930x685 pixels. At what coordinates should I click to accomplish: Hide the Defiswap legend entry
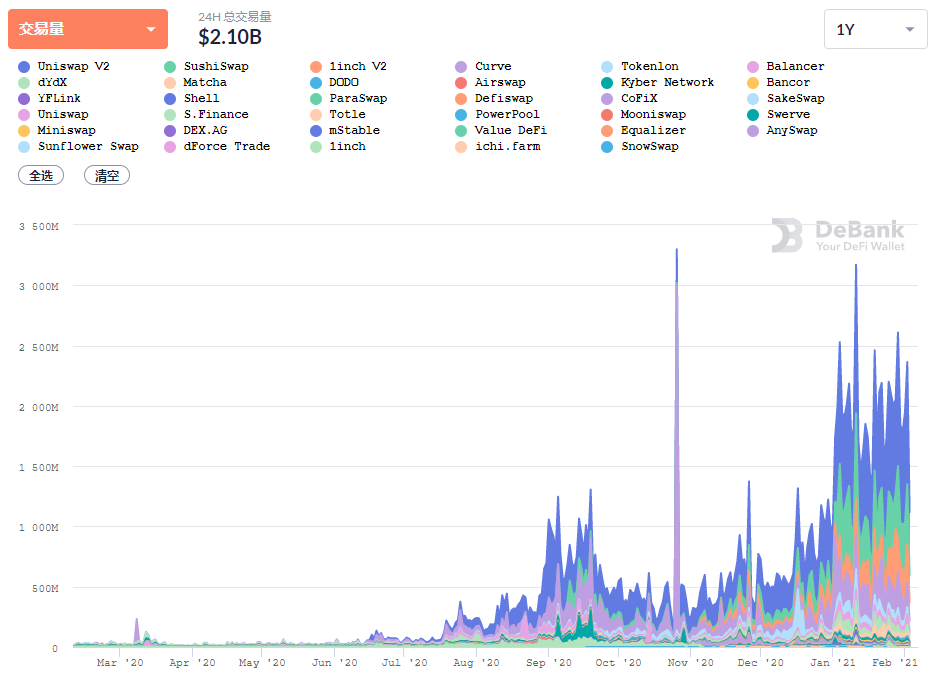tap(494, 98)
